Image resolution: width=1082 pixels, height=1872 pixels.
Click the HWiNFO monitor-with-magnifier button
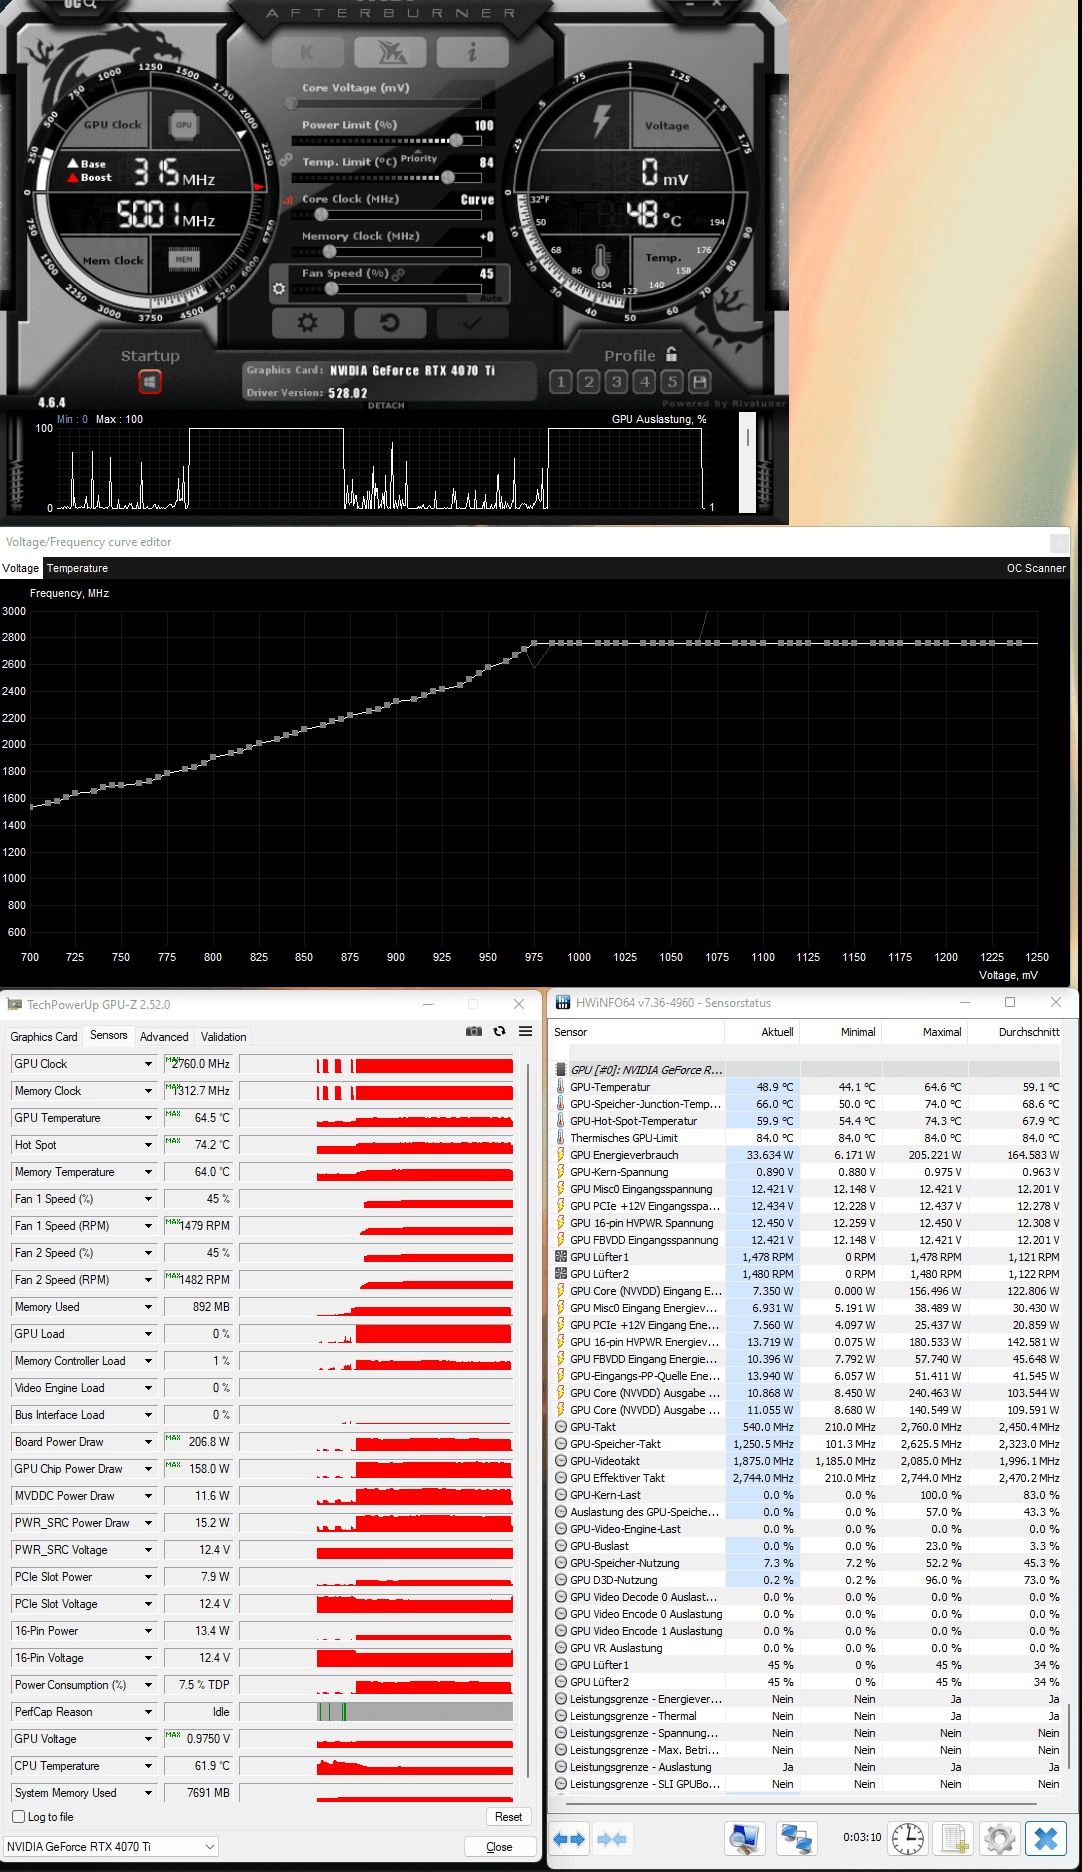[x=745, y=1838]
